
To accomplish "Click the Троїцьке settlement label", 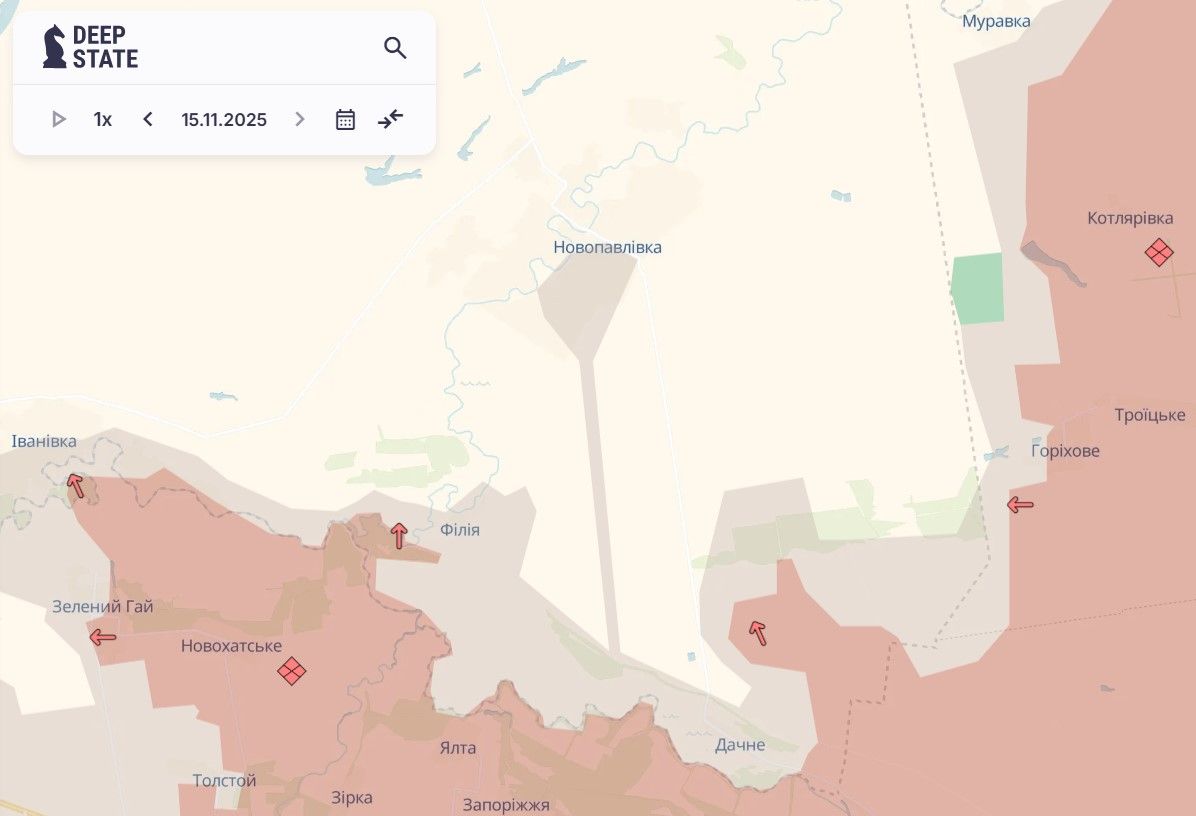I will [1150, 415].
